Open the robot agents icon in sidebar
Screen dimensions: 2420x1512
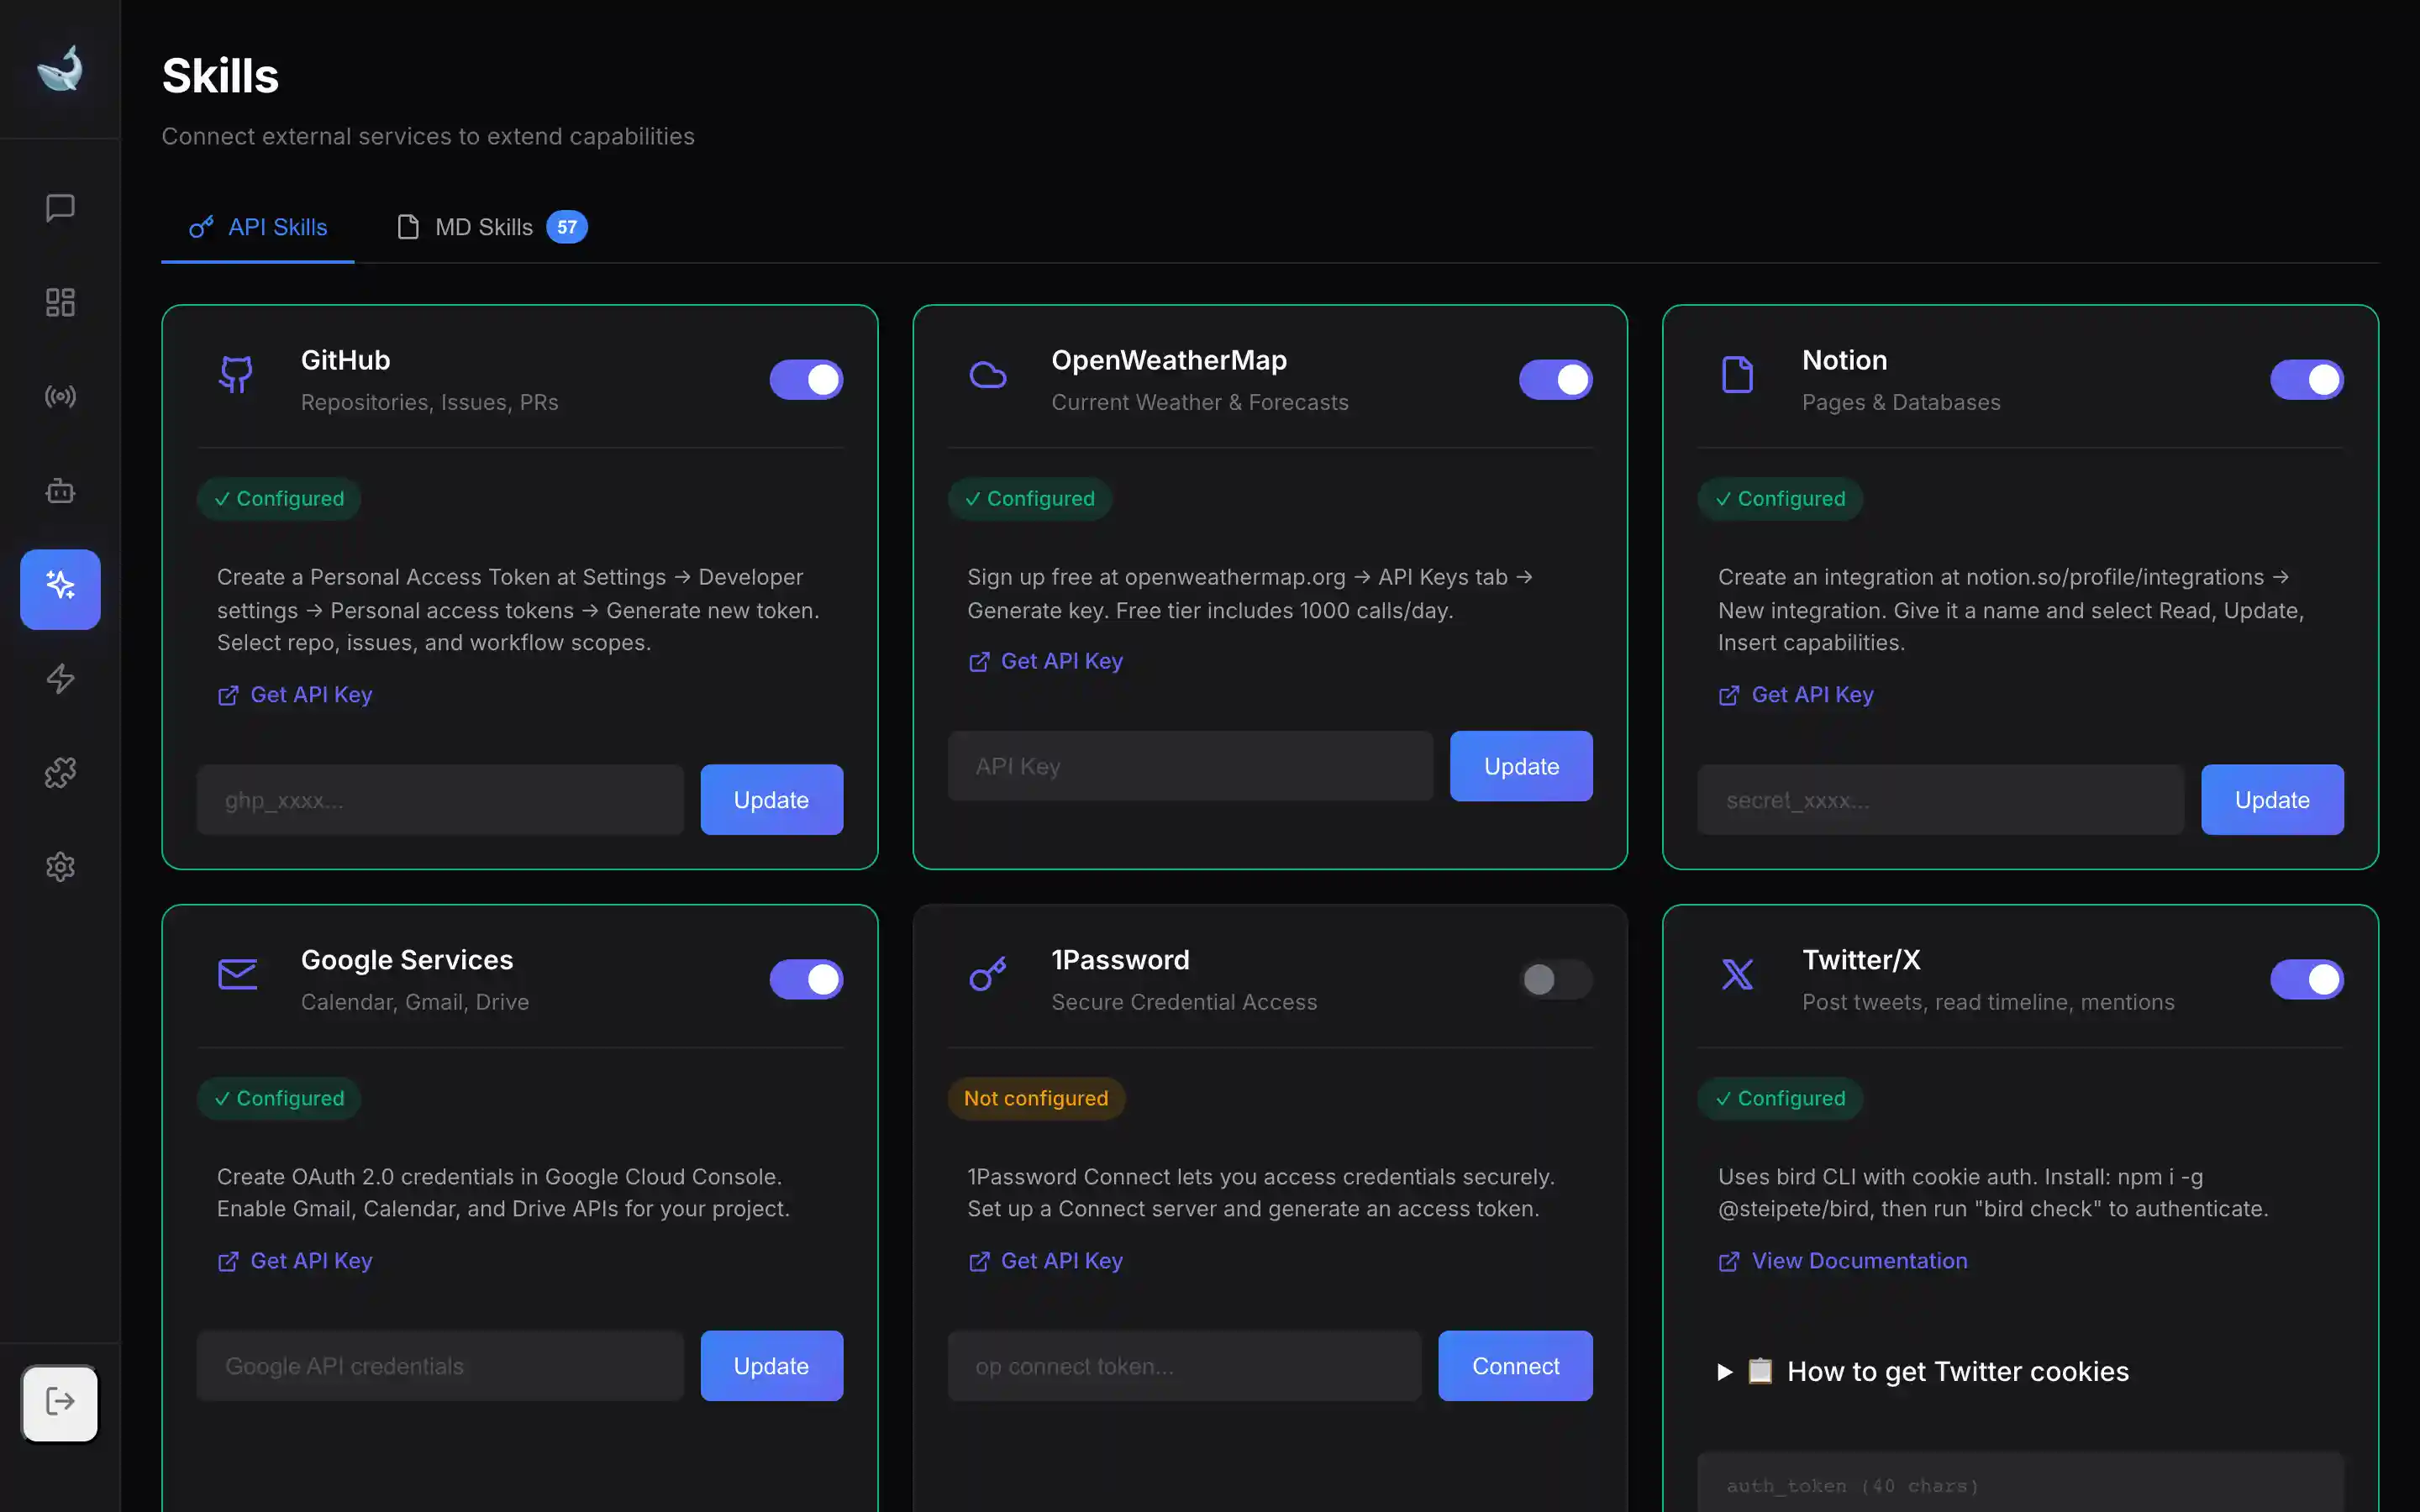point(60,491)
